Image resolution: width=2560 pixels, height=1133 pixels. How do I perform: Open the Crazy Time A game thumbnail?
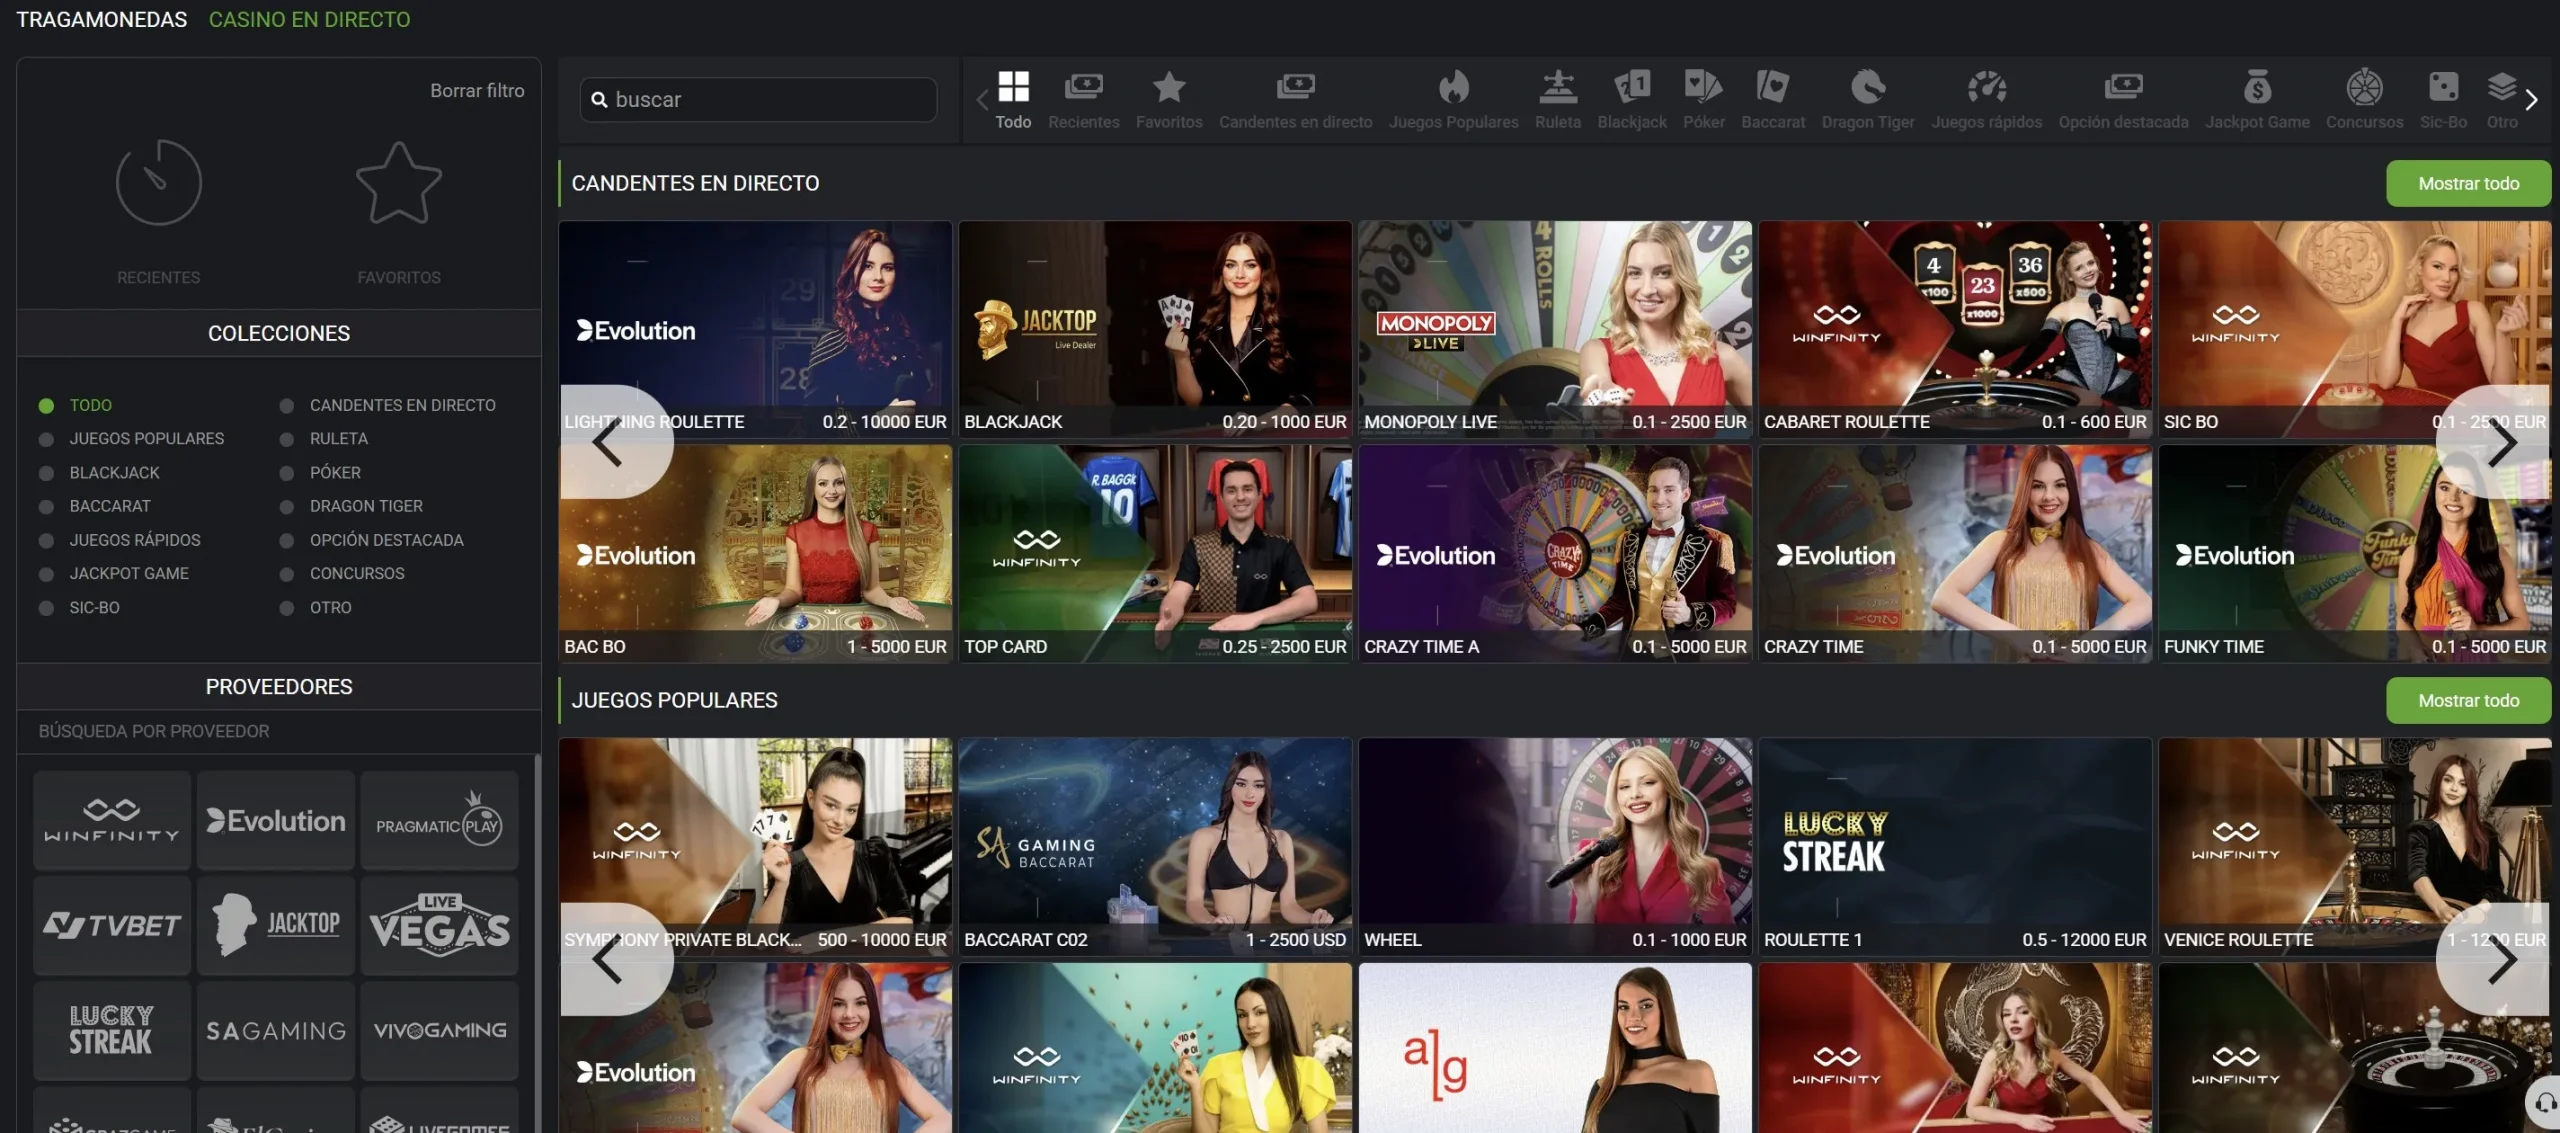(x=1555, y=554)
